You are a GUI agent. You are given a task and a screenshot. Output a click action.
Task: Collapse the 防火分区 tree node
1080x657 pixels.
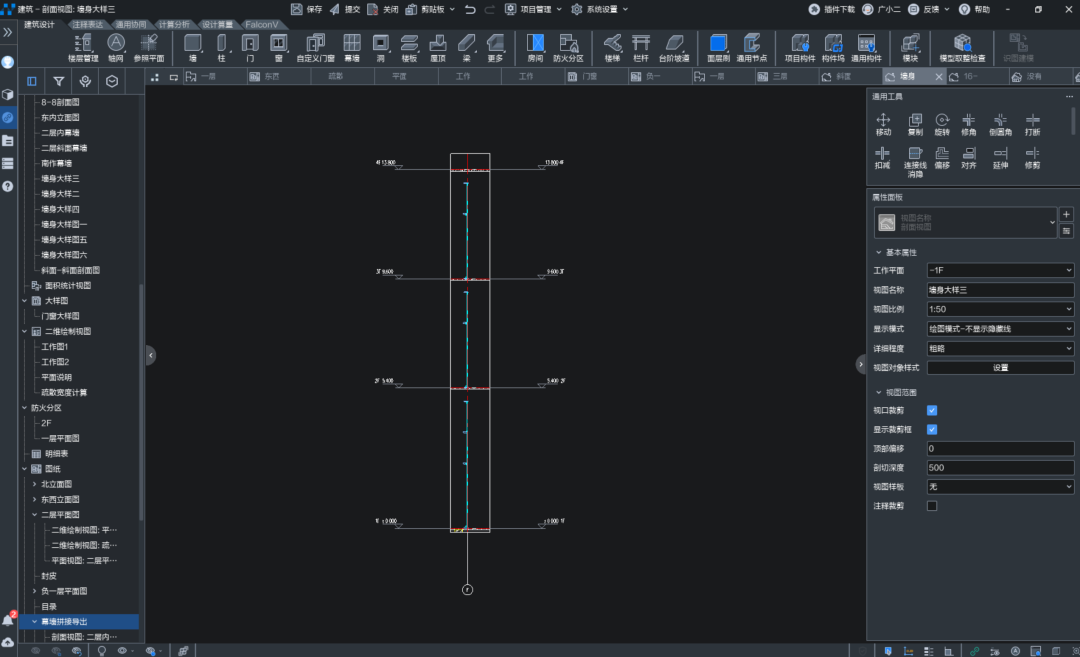click(x=24, y=408)
